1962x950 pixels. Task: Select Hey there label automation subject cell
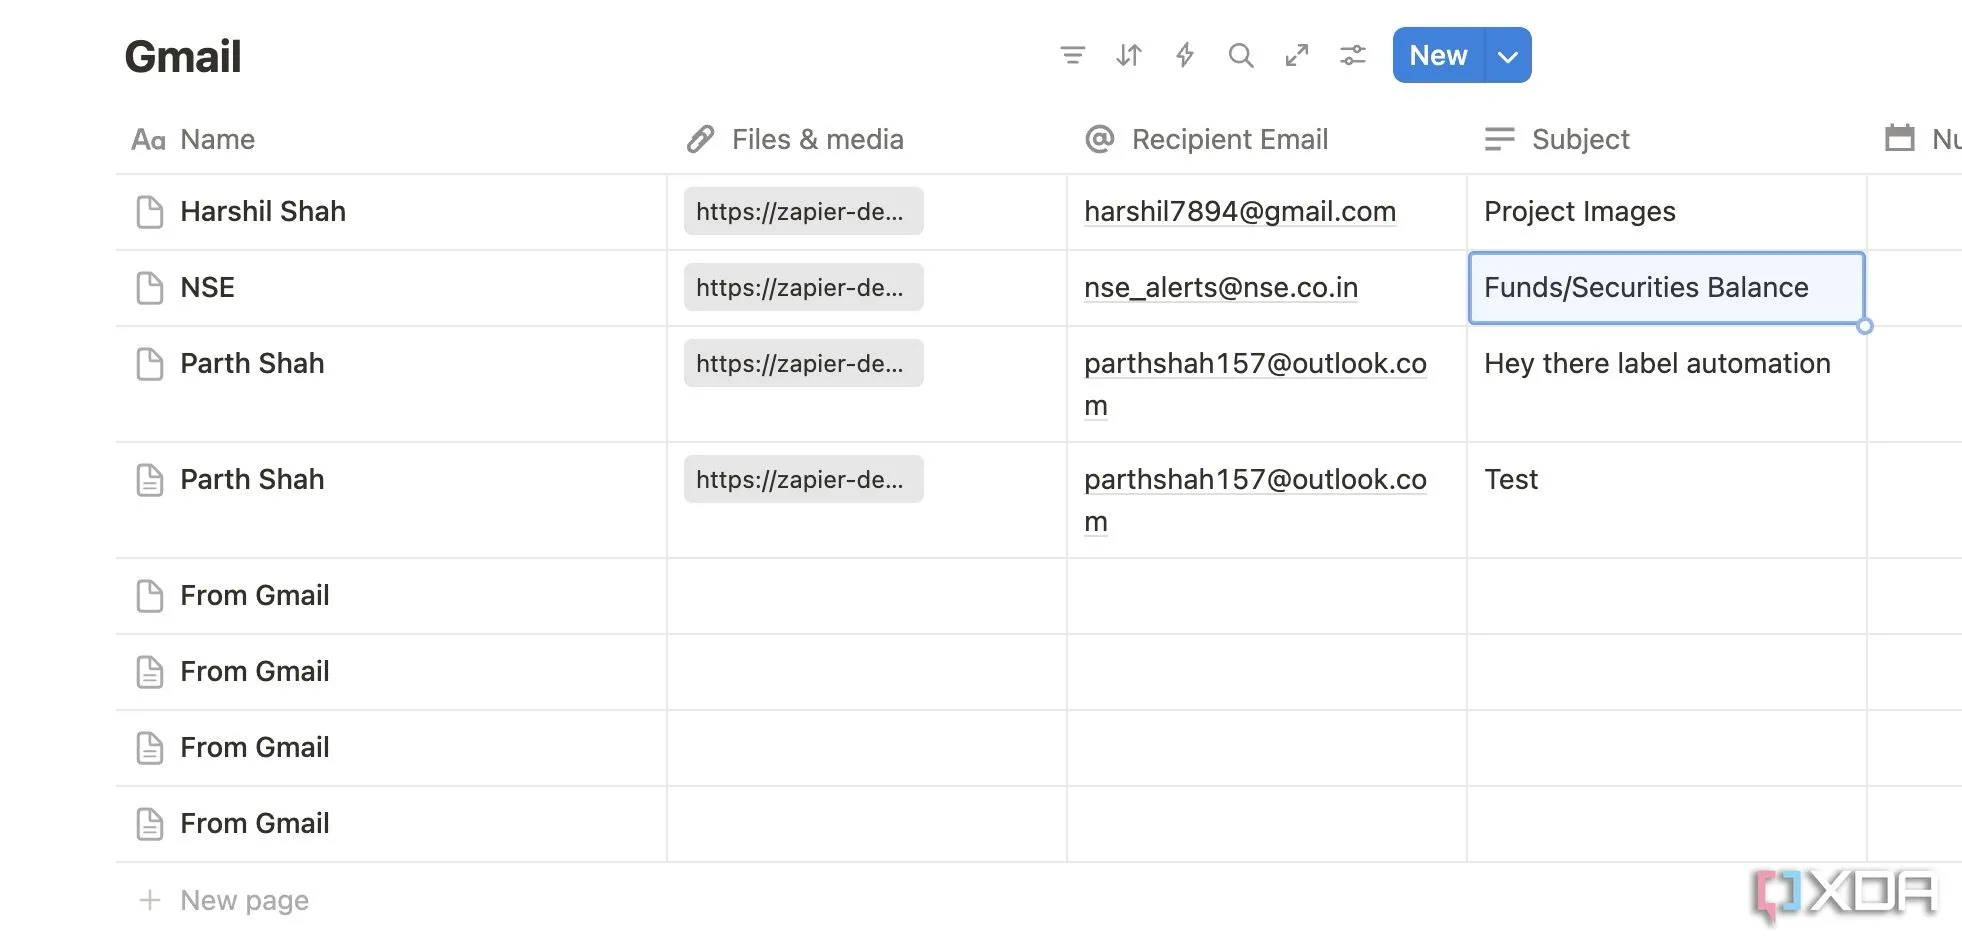(x=1667, y=384)
